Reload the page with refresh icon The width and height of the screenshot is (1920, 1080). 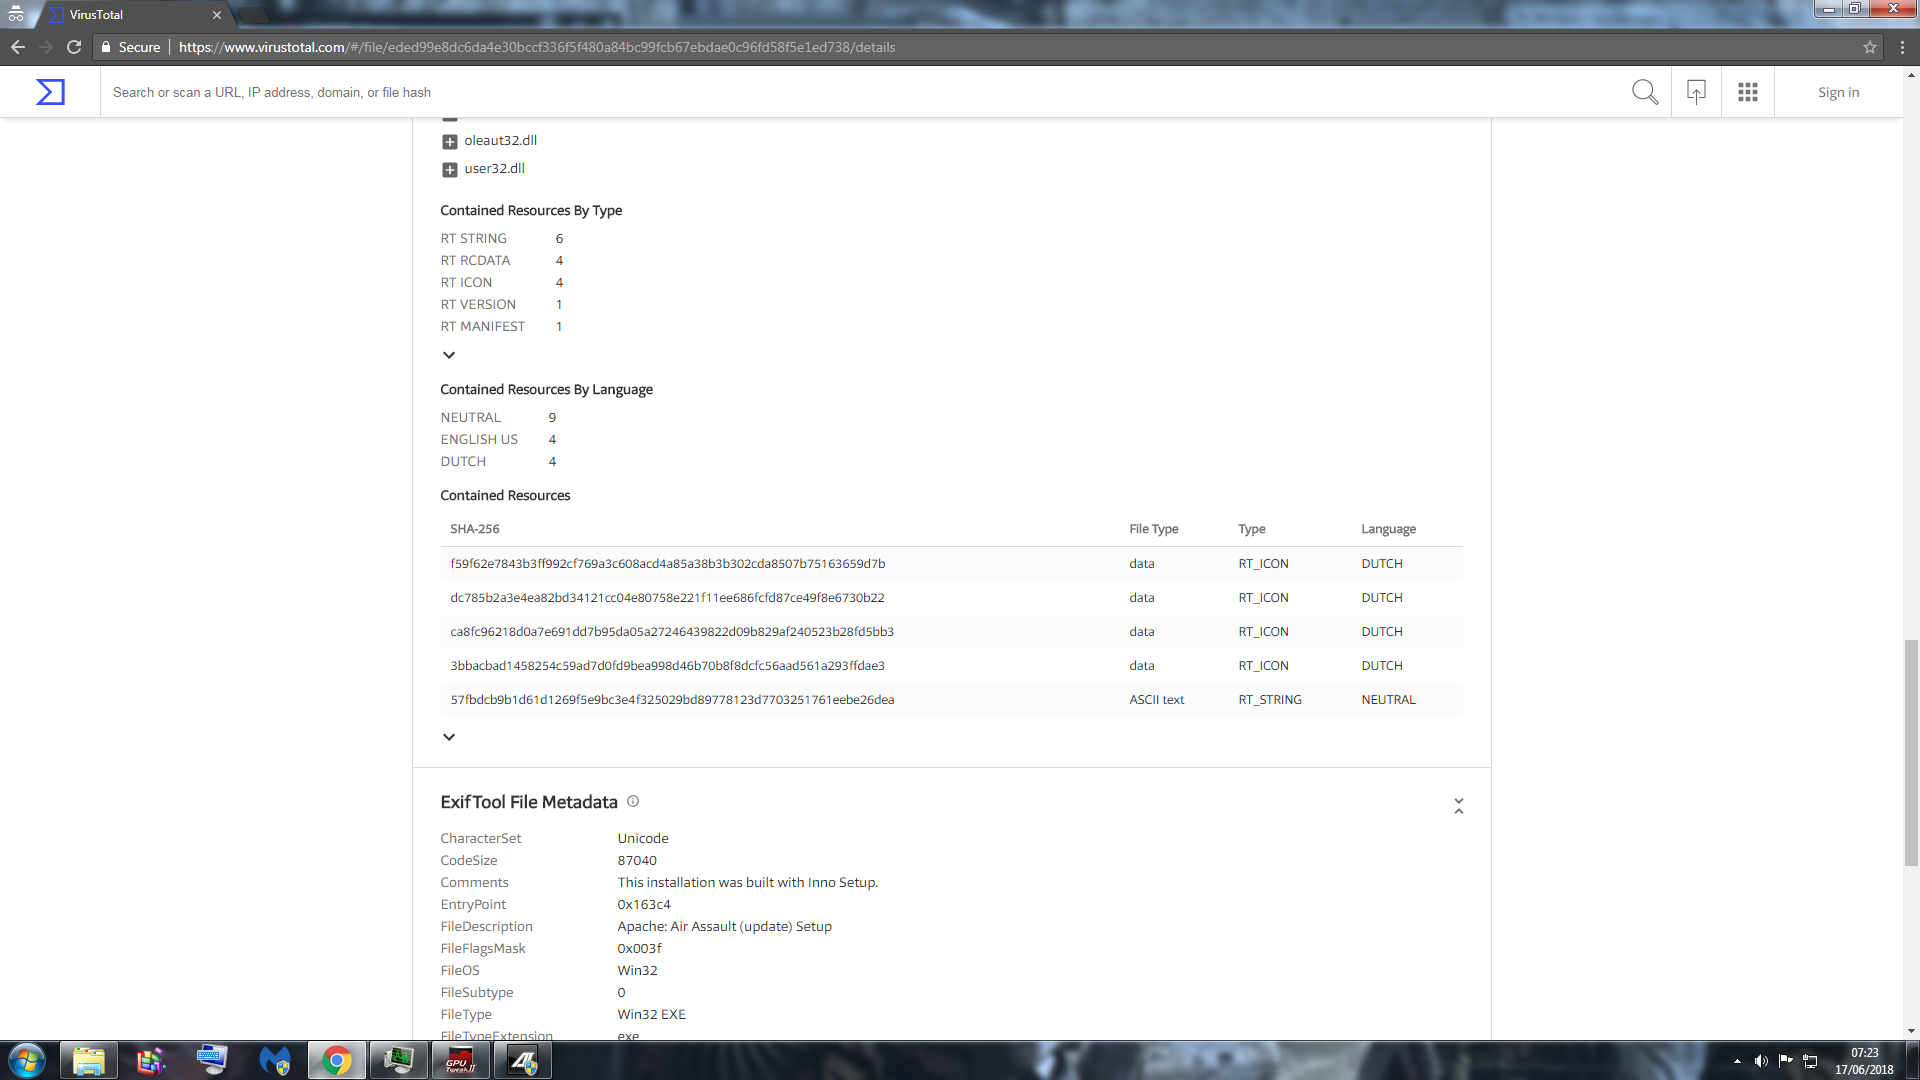74,47
